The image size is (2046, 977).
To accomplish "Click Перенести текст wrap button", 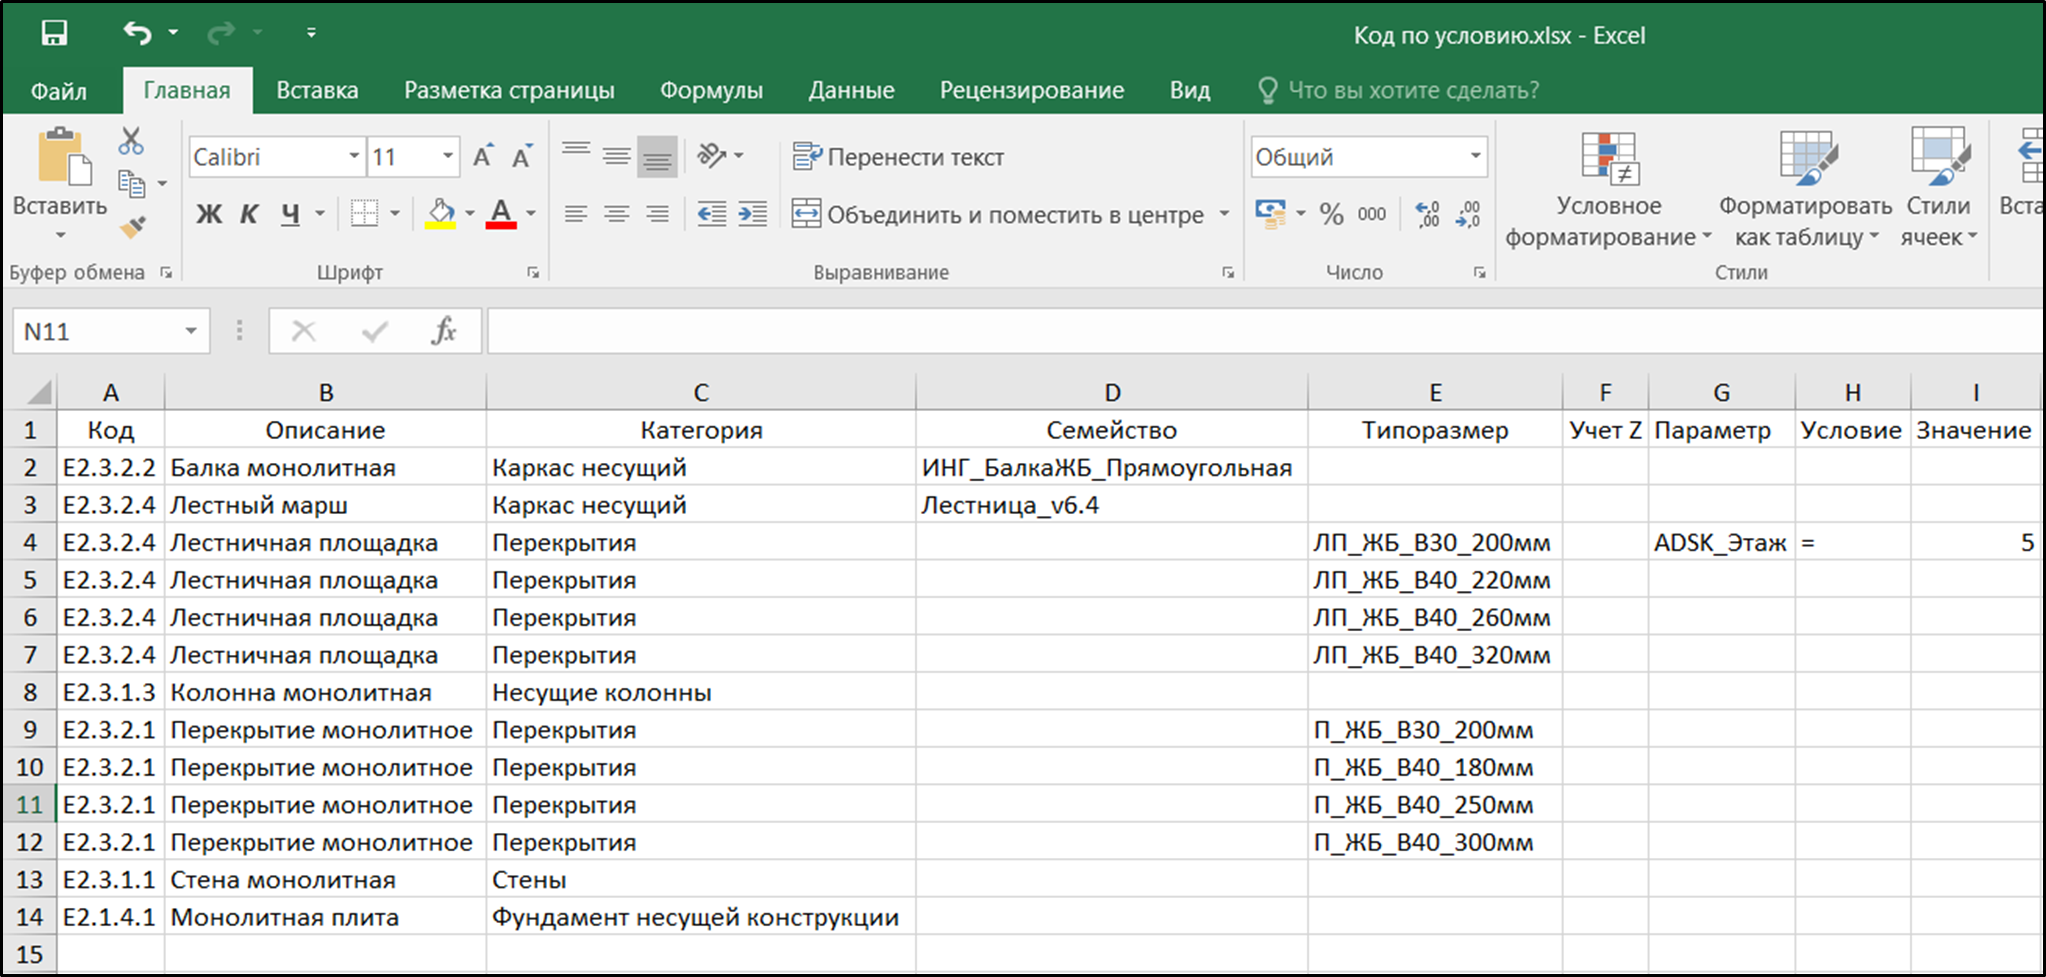I will 898,157.
